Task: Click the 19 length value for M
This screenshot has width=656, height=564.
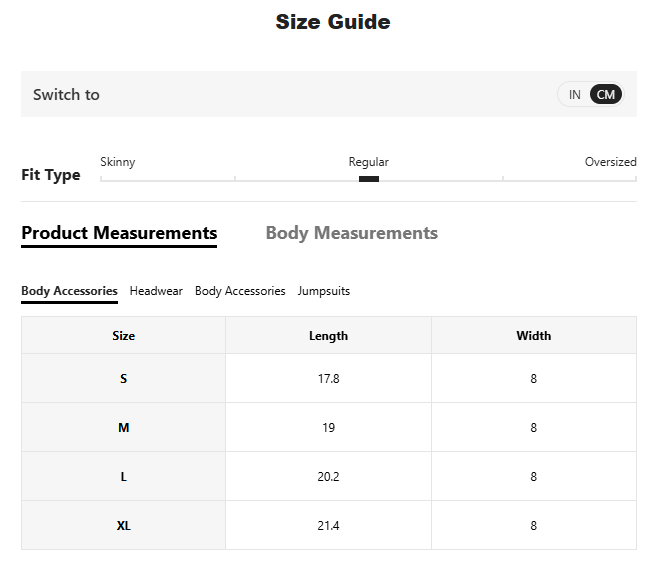Action: 328,428
